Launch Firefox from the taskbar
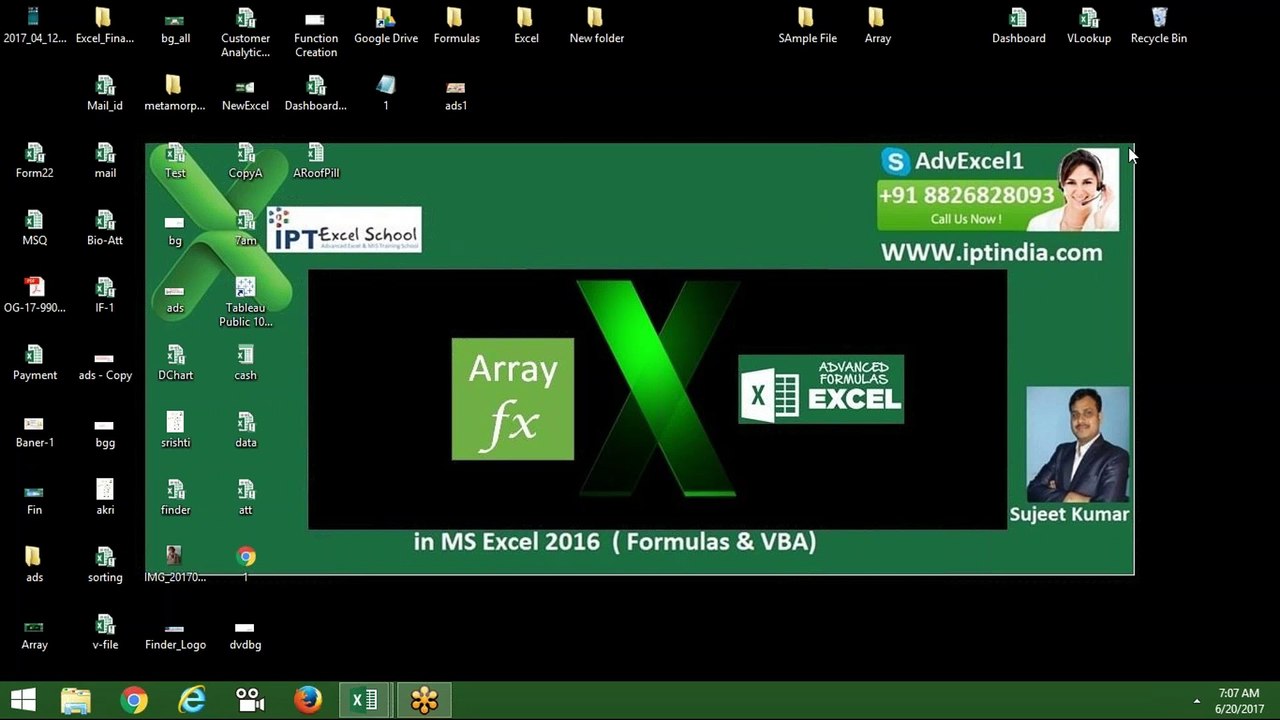The width and height of the screenshot is (1280, 720). [307, 700]
